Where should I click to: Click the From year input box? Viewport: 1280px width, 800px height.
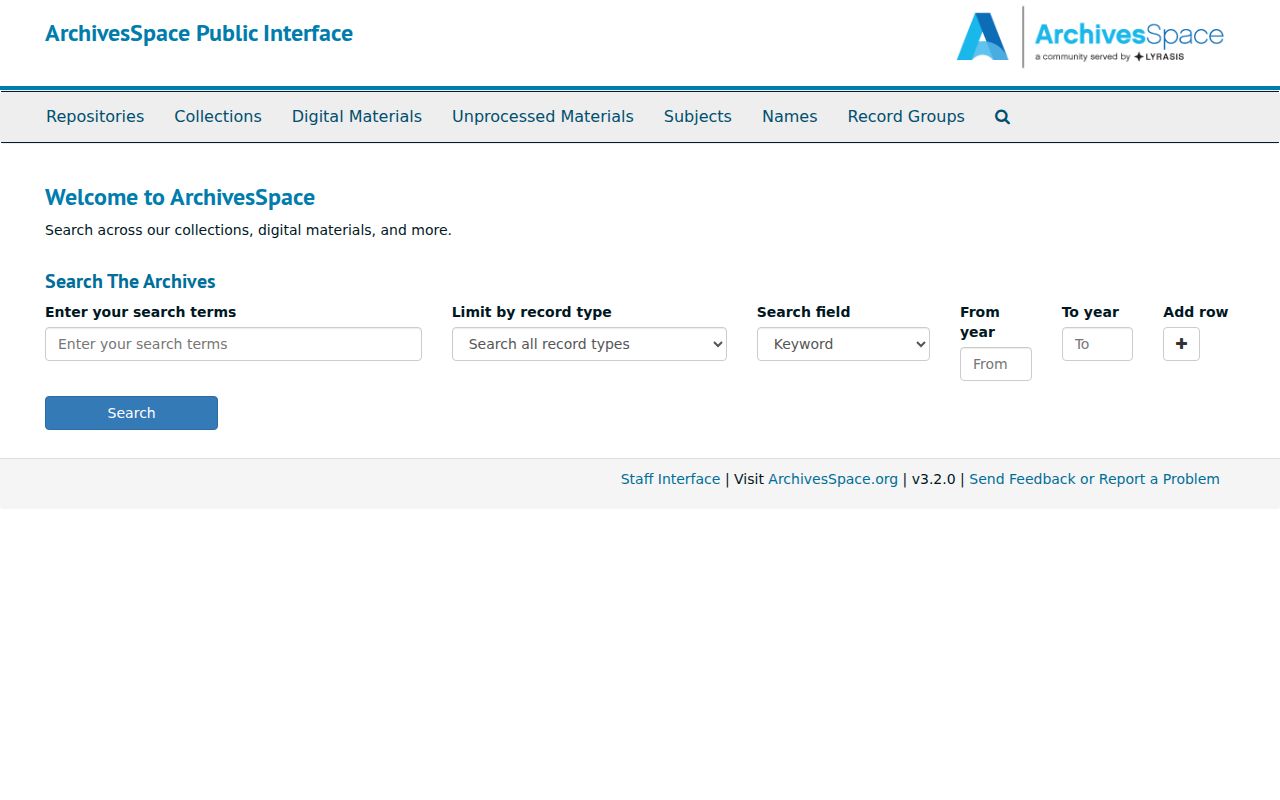point(996,364)
